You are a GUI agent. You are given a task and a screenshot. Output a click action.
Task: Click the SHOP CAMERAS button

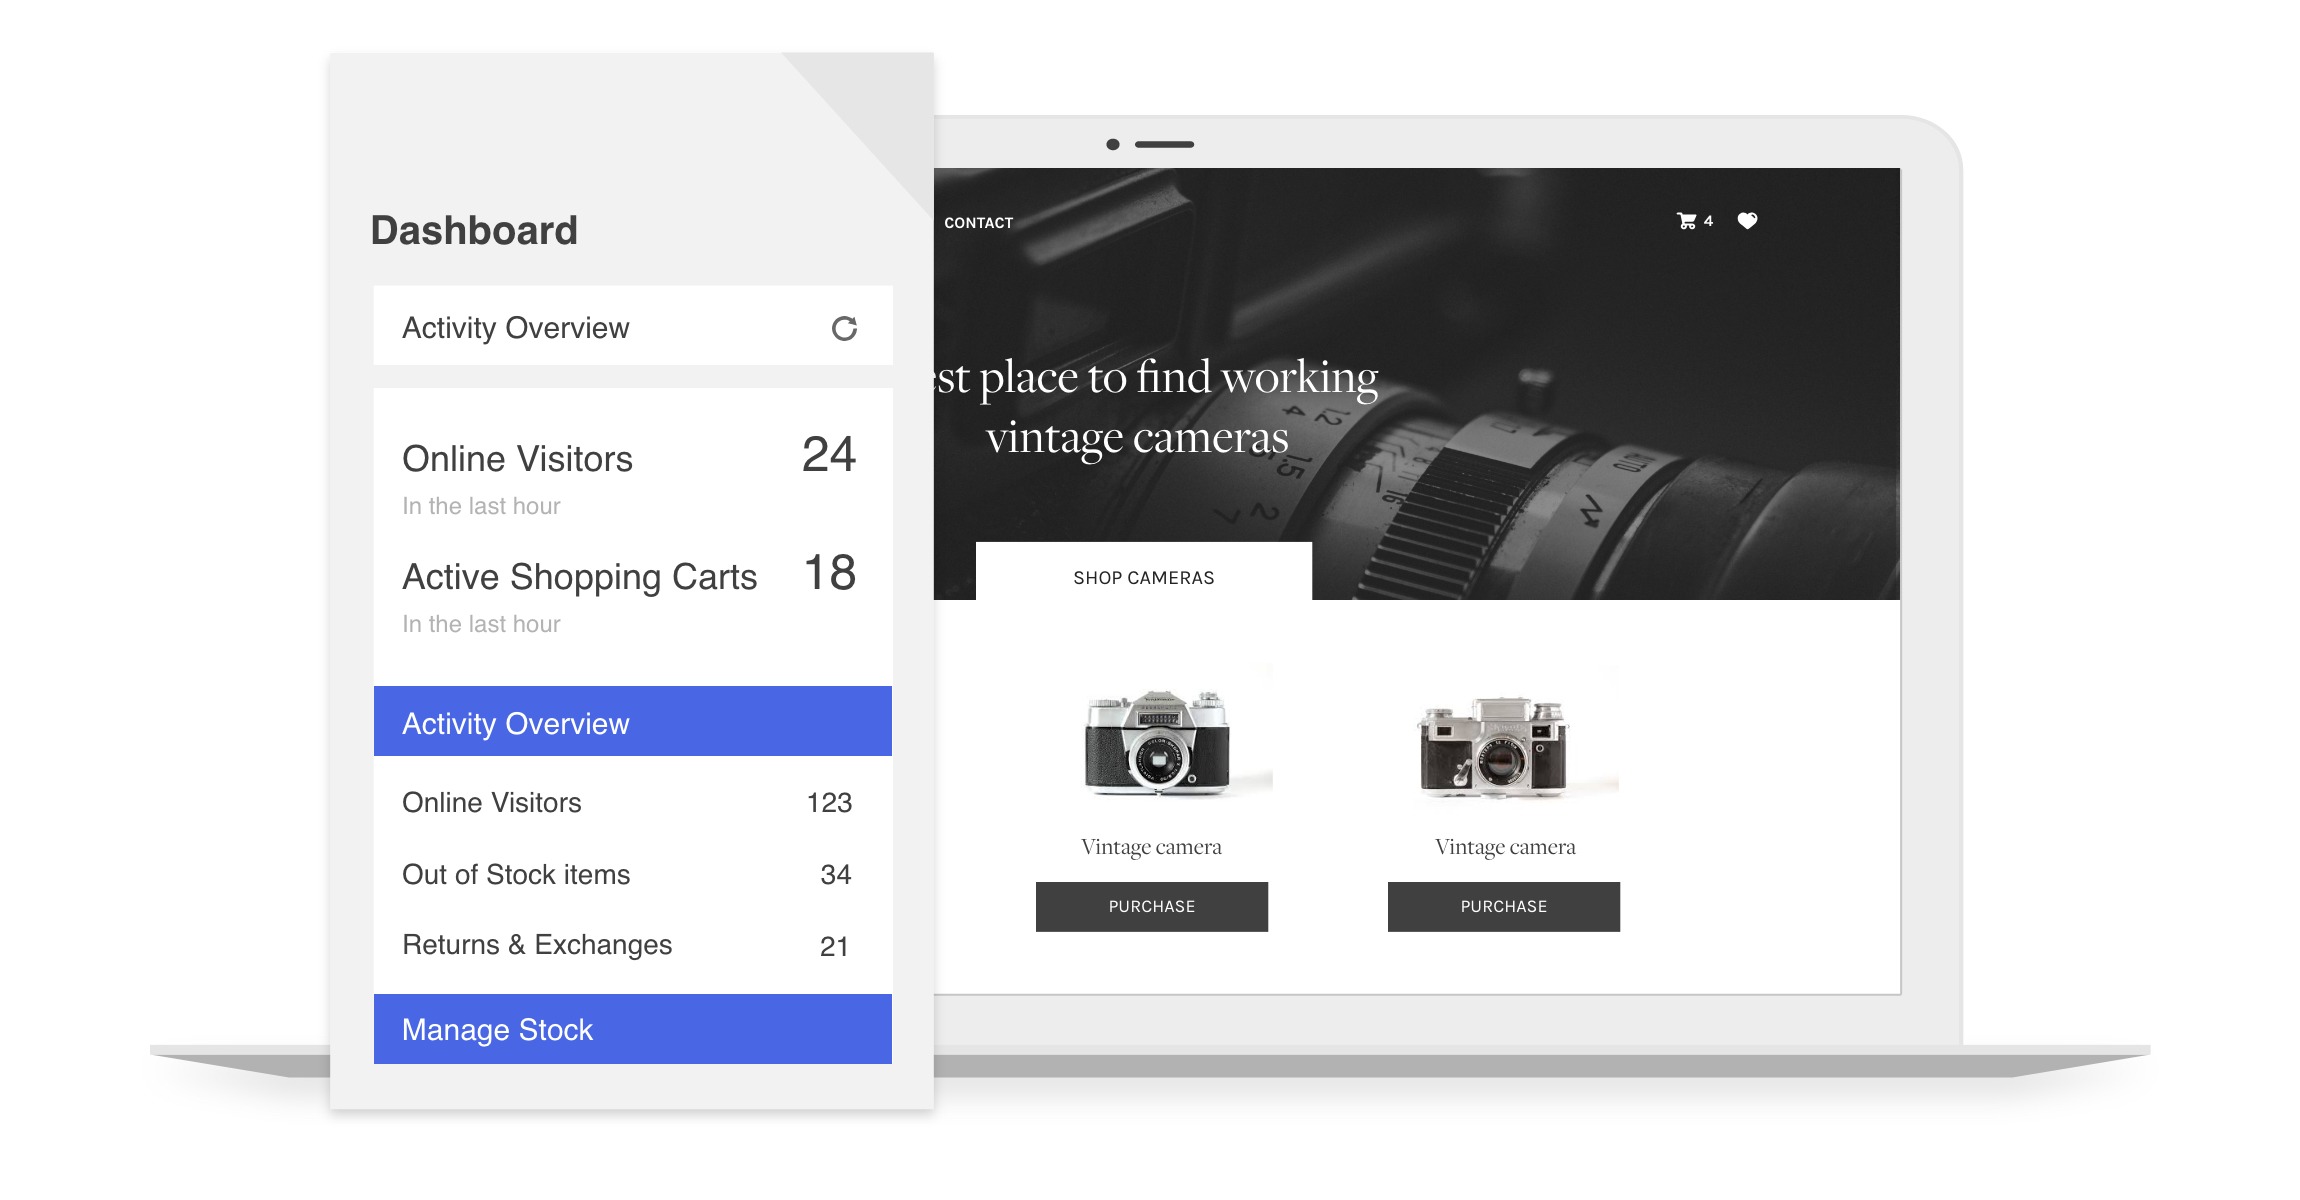click(x=1142, y=576)
